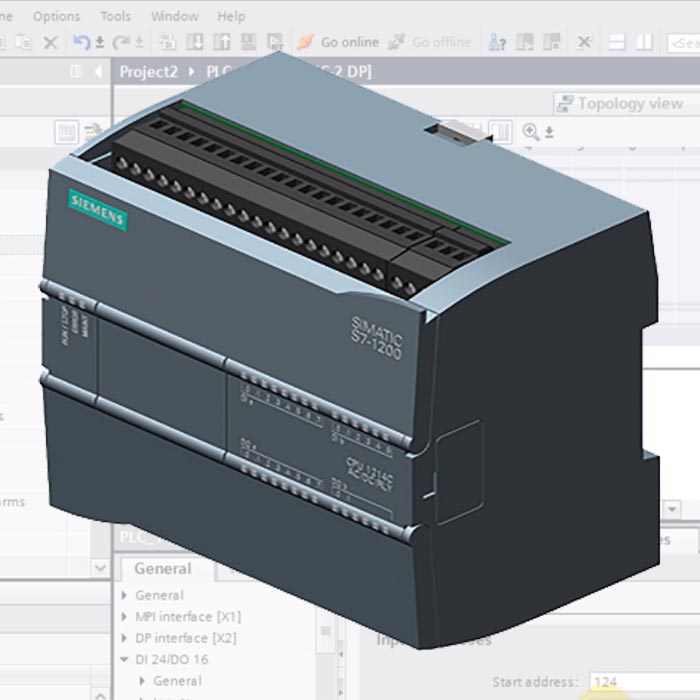
Task: Select DI 24/DO 16 in tree
Action: tap(172, 659)
